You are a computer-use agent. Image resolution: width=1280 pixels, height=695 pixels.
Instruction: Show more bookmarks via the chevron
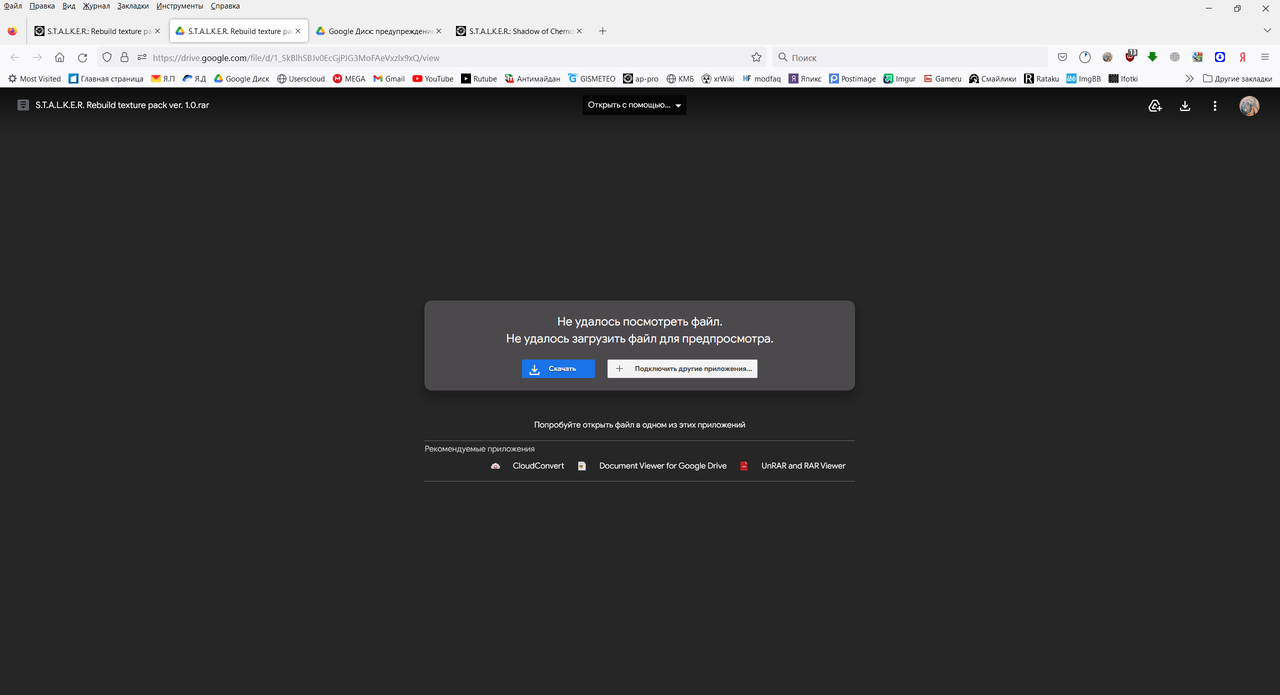click(x=1190, y=79)
